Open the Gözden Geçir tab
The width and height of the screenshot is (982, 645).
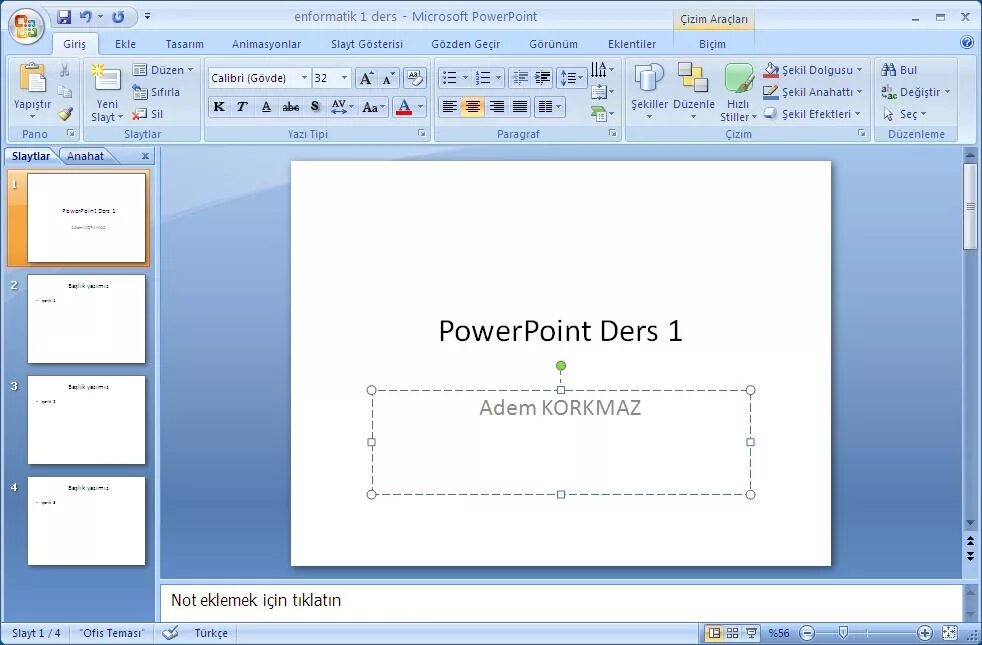466,44
